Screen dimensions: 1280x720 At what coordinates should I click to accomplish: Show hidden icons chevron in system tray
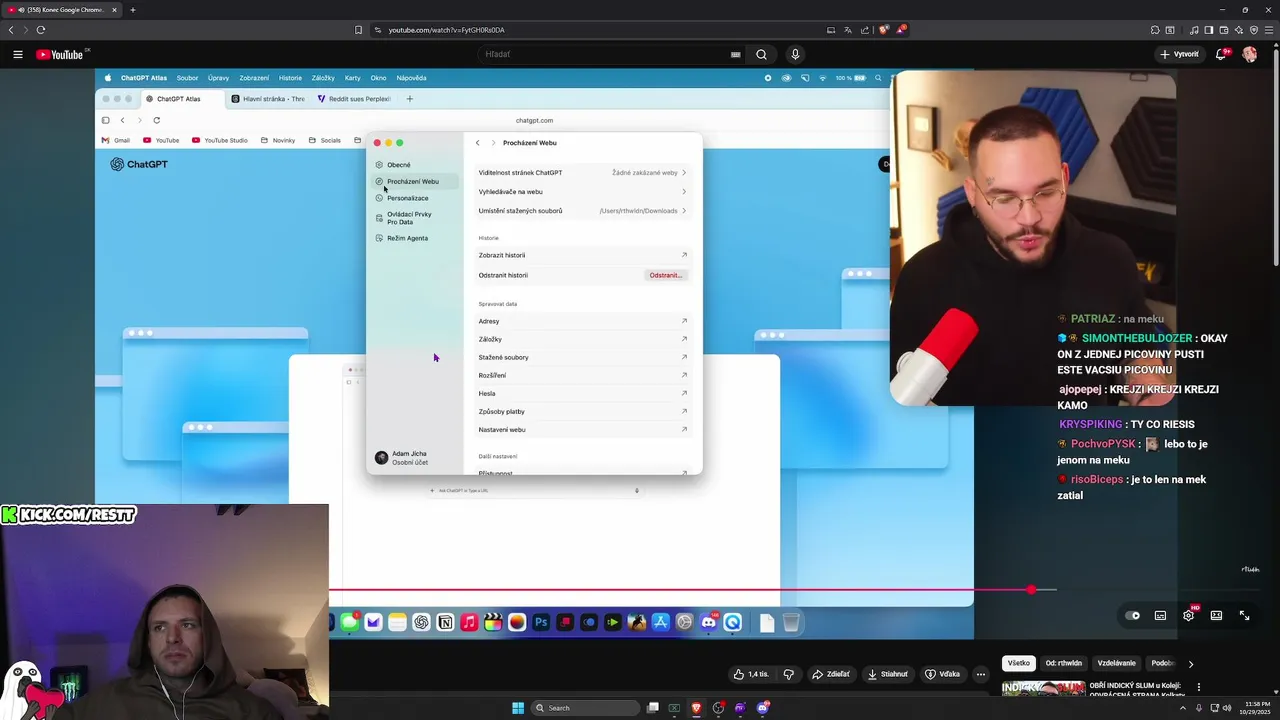[1182, 708]
